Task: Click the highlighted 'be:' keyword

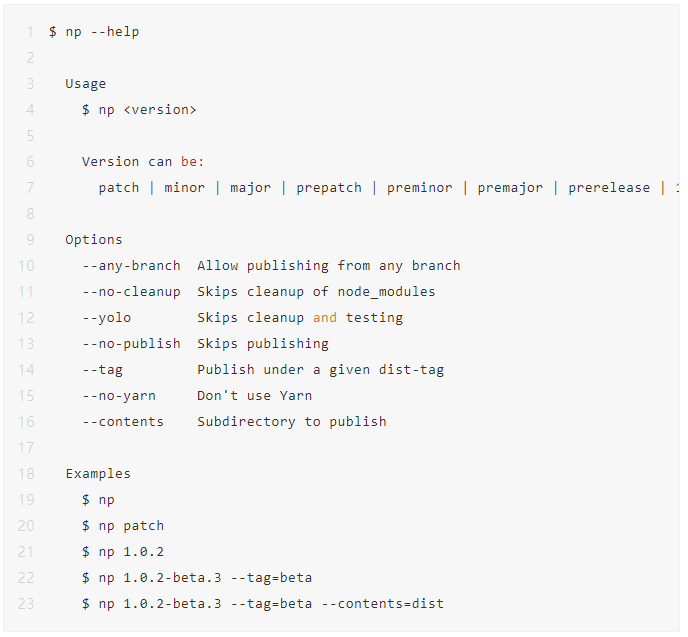Action: tap(193, 161)
